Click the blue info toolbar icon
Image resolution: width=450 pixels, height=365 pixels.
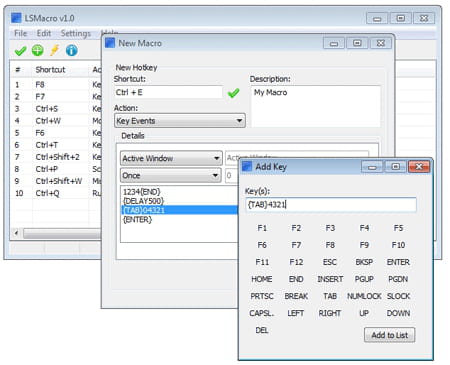click(x=72, y=51)
